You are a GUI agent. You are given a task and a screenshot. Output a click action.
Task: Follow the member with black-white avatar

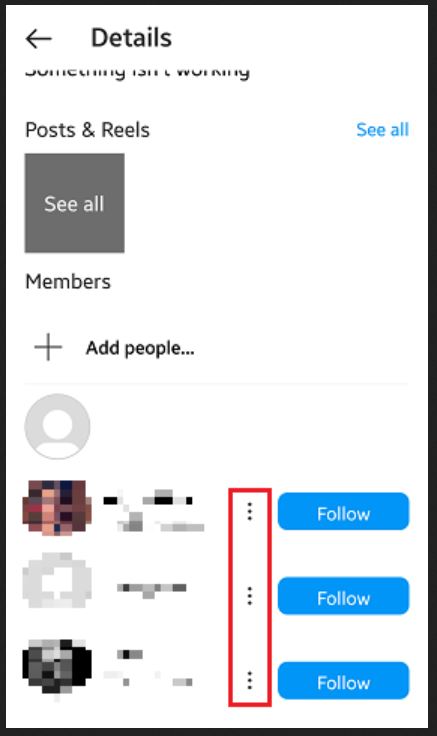(x=344, y=680)
